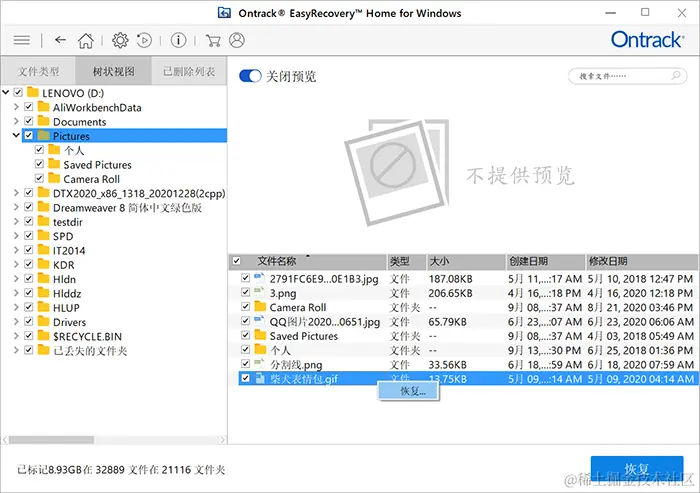The image size is (700, 493).
Task: Select the 个人 folder in the tree
Action: 74,150
